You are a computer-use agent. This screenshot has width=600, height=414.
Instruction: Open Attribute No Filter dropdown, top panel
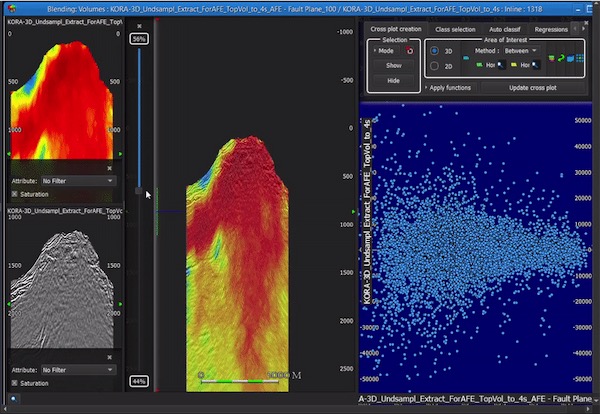click(x=78, y=181)
